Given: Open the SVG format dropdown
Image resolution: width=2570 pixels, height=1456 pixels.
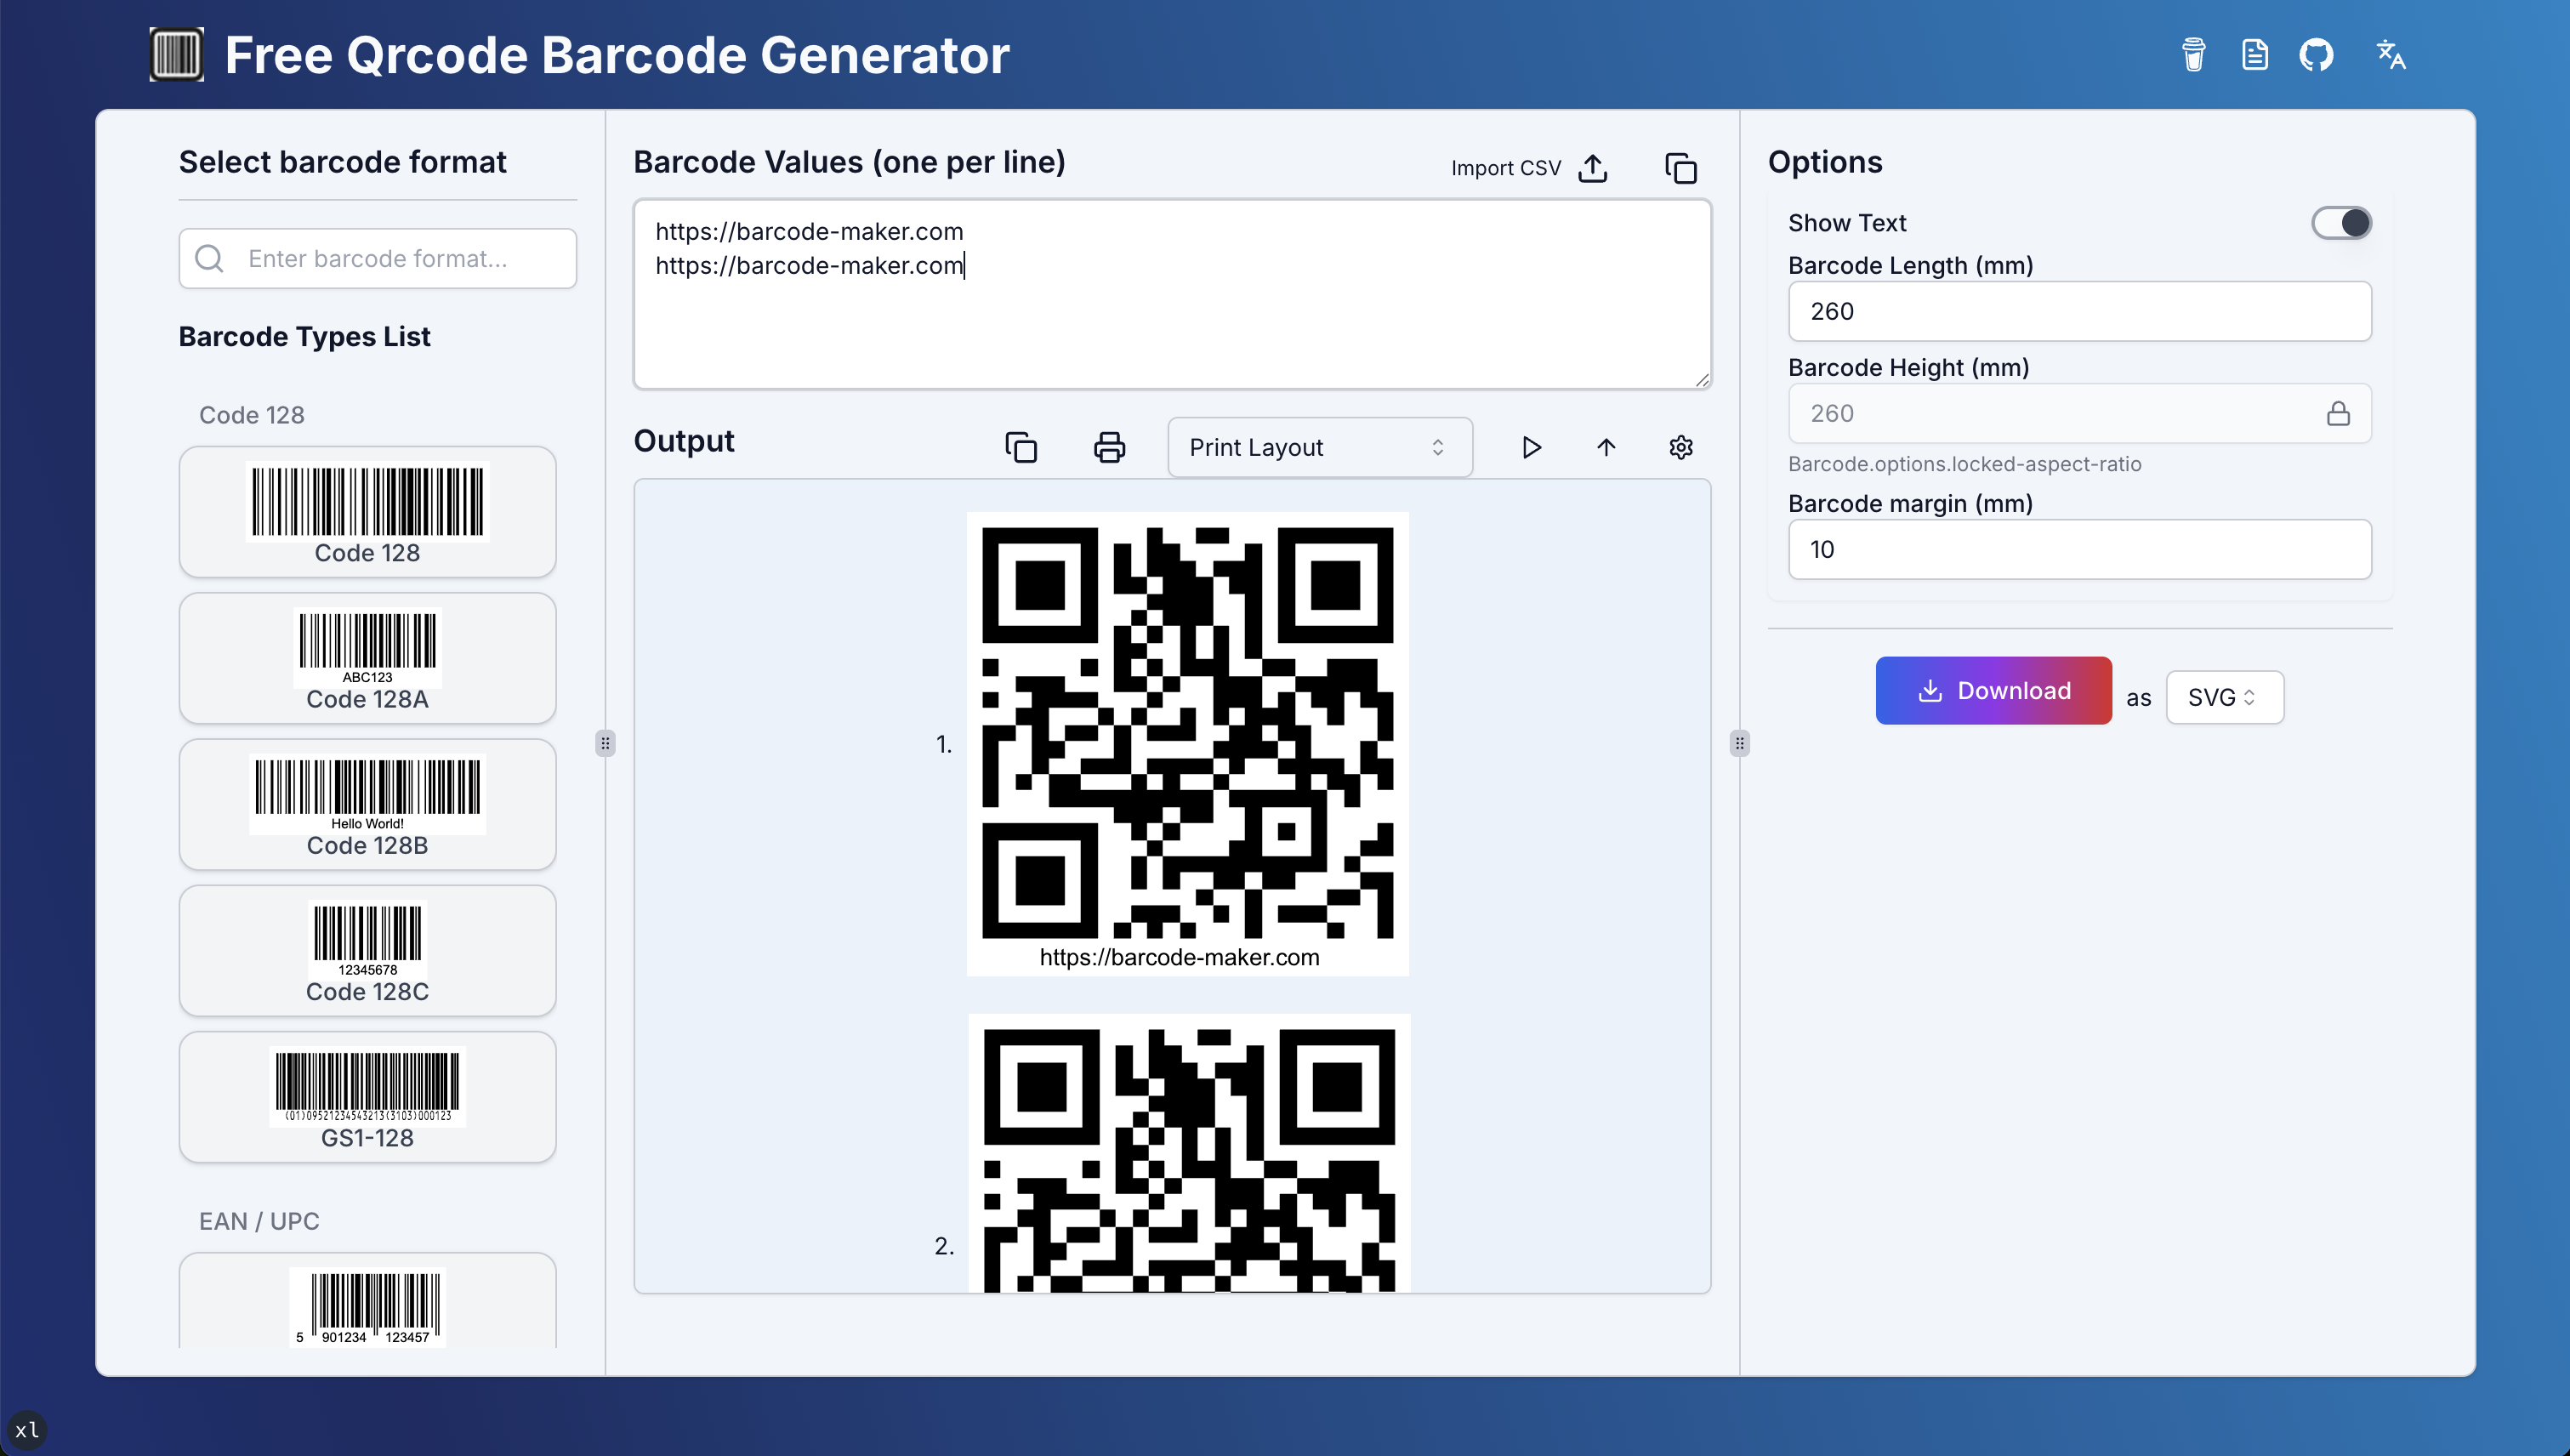Looking at the screenshot, I should [2224, 697].
